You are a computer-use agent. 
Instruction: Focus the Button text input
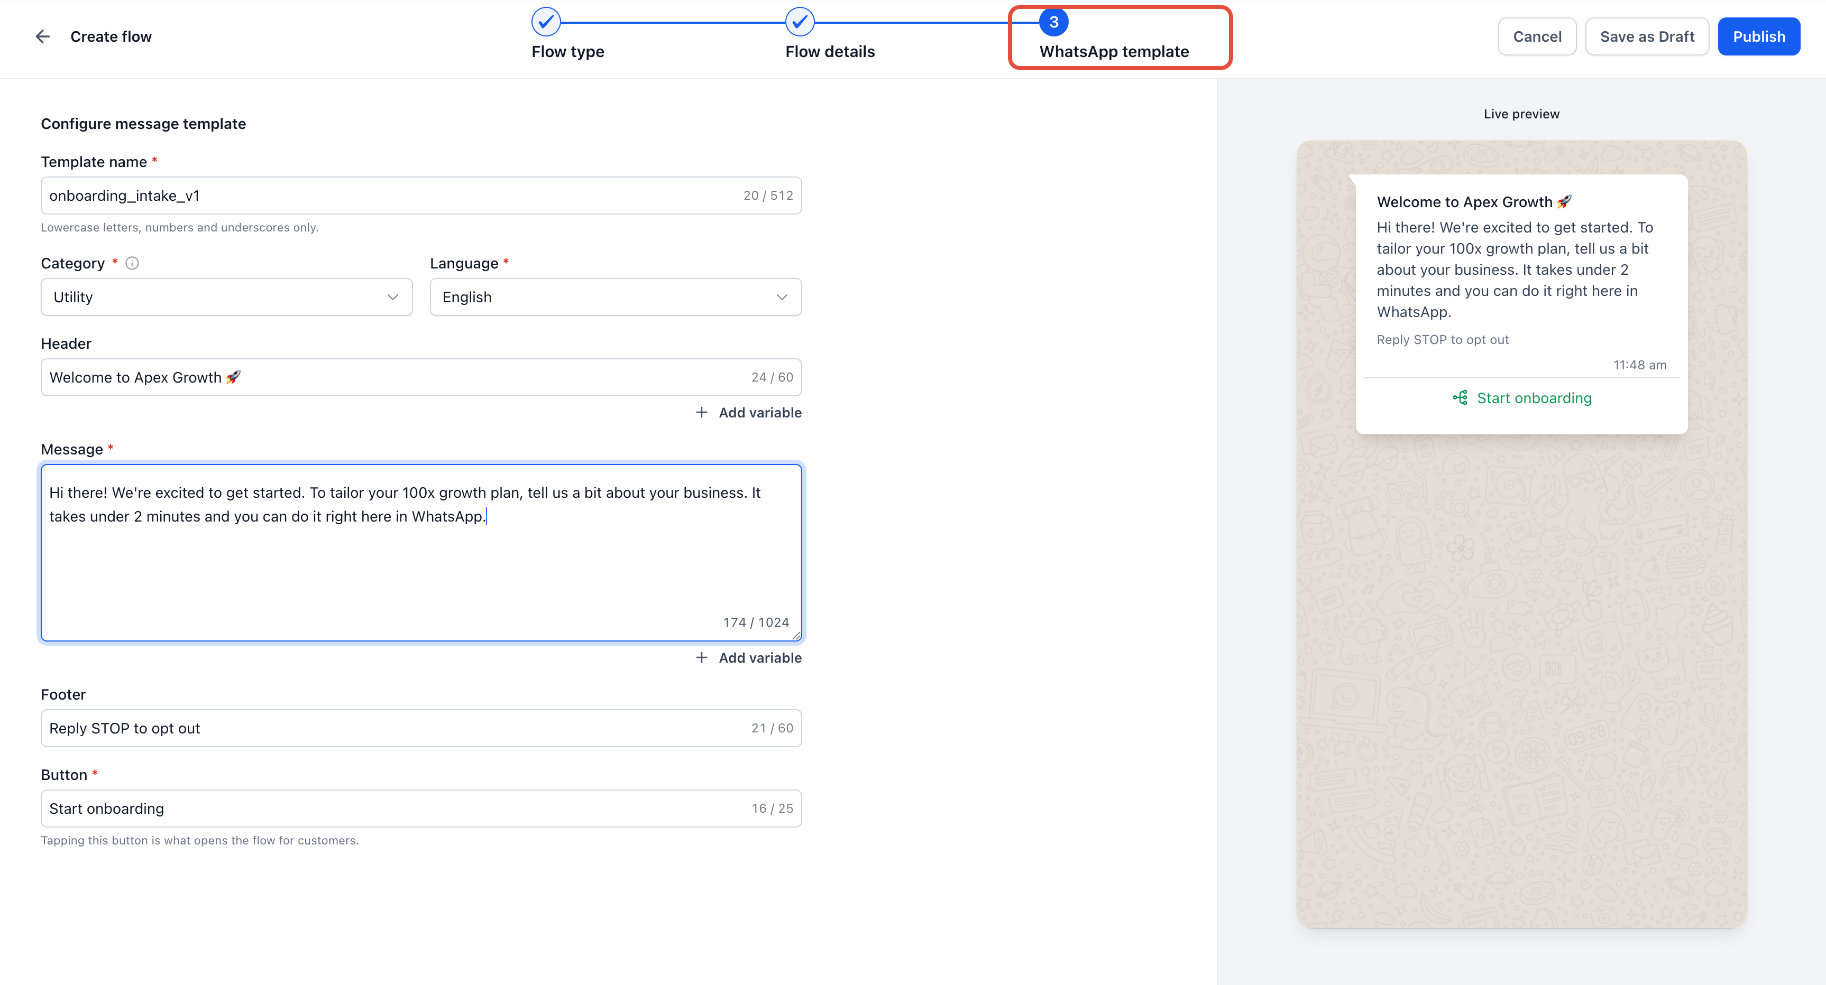(x=421, y=808)
